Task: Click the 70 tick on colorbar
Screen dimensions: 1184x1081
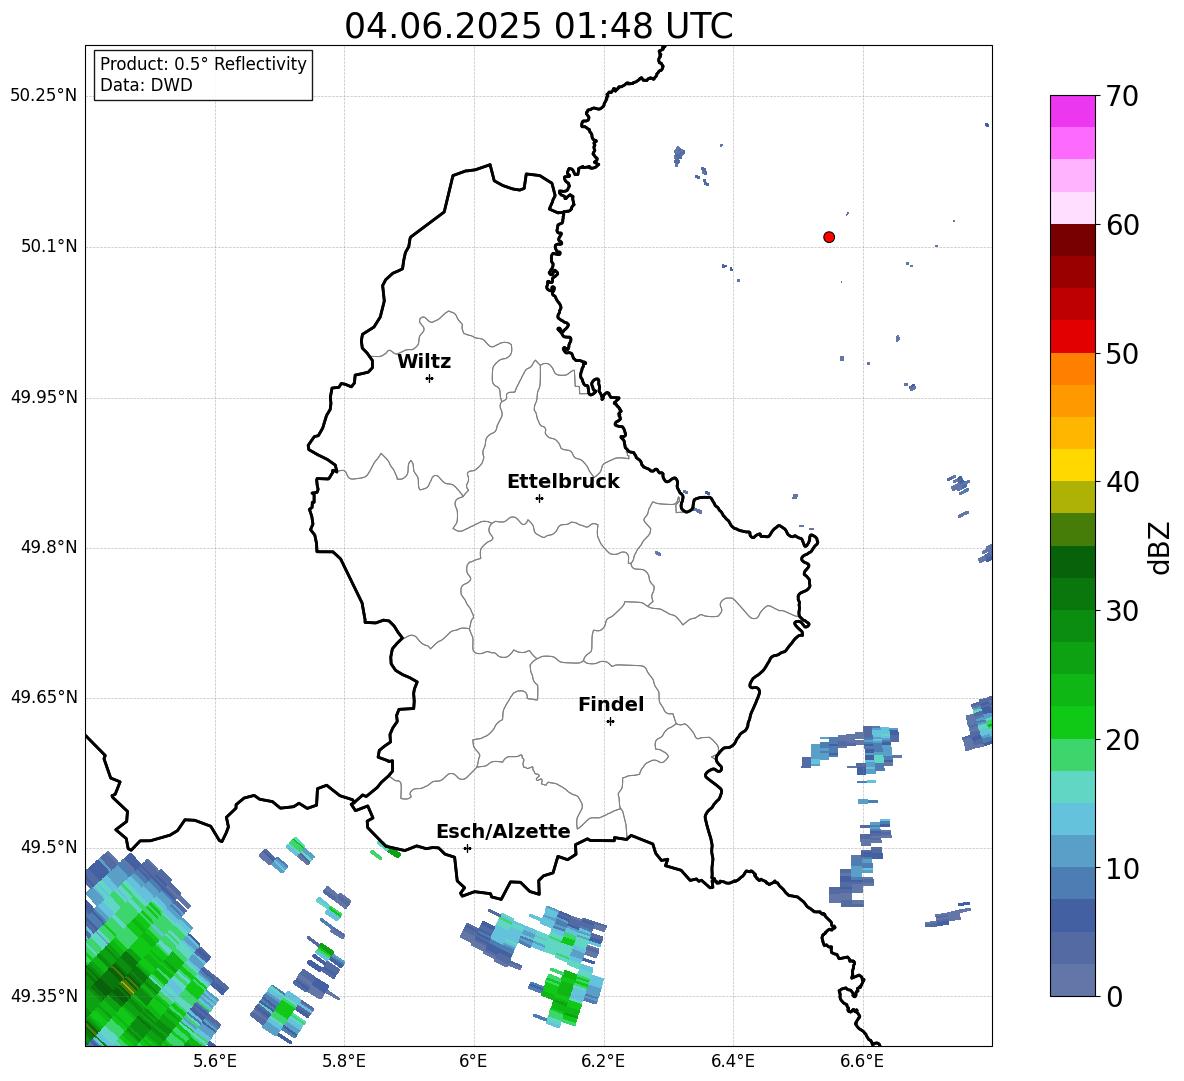Action: point(1122,96)
